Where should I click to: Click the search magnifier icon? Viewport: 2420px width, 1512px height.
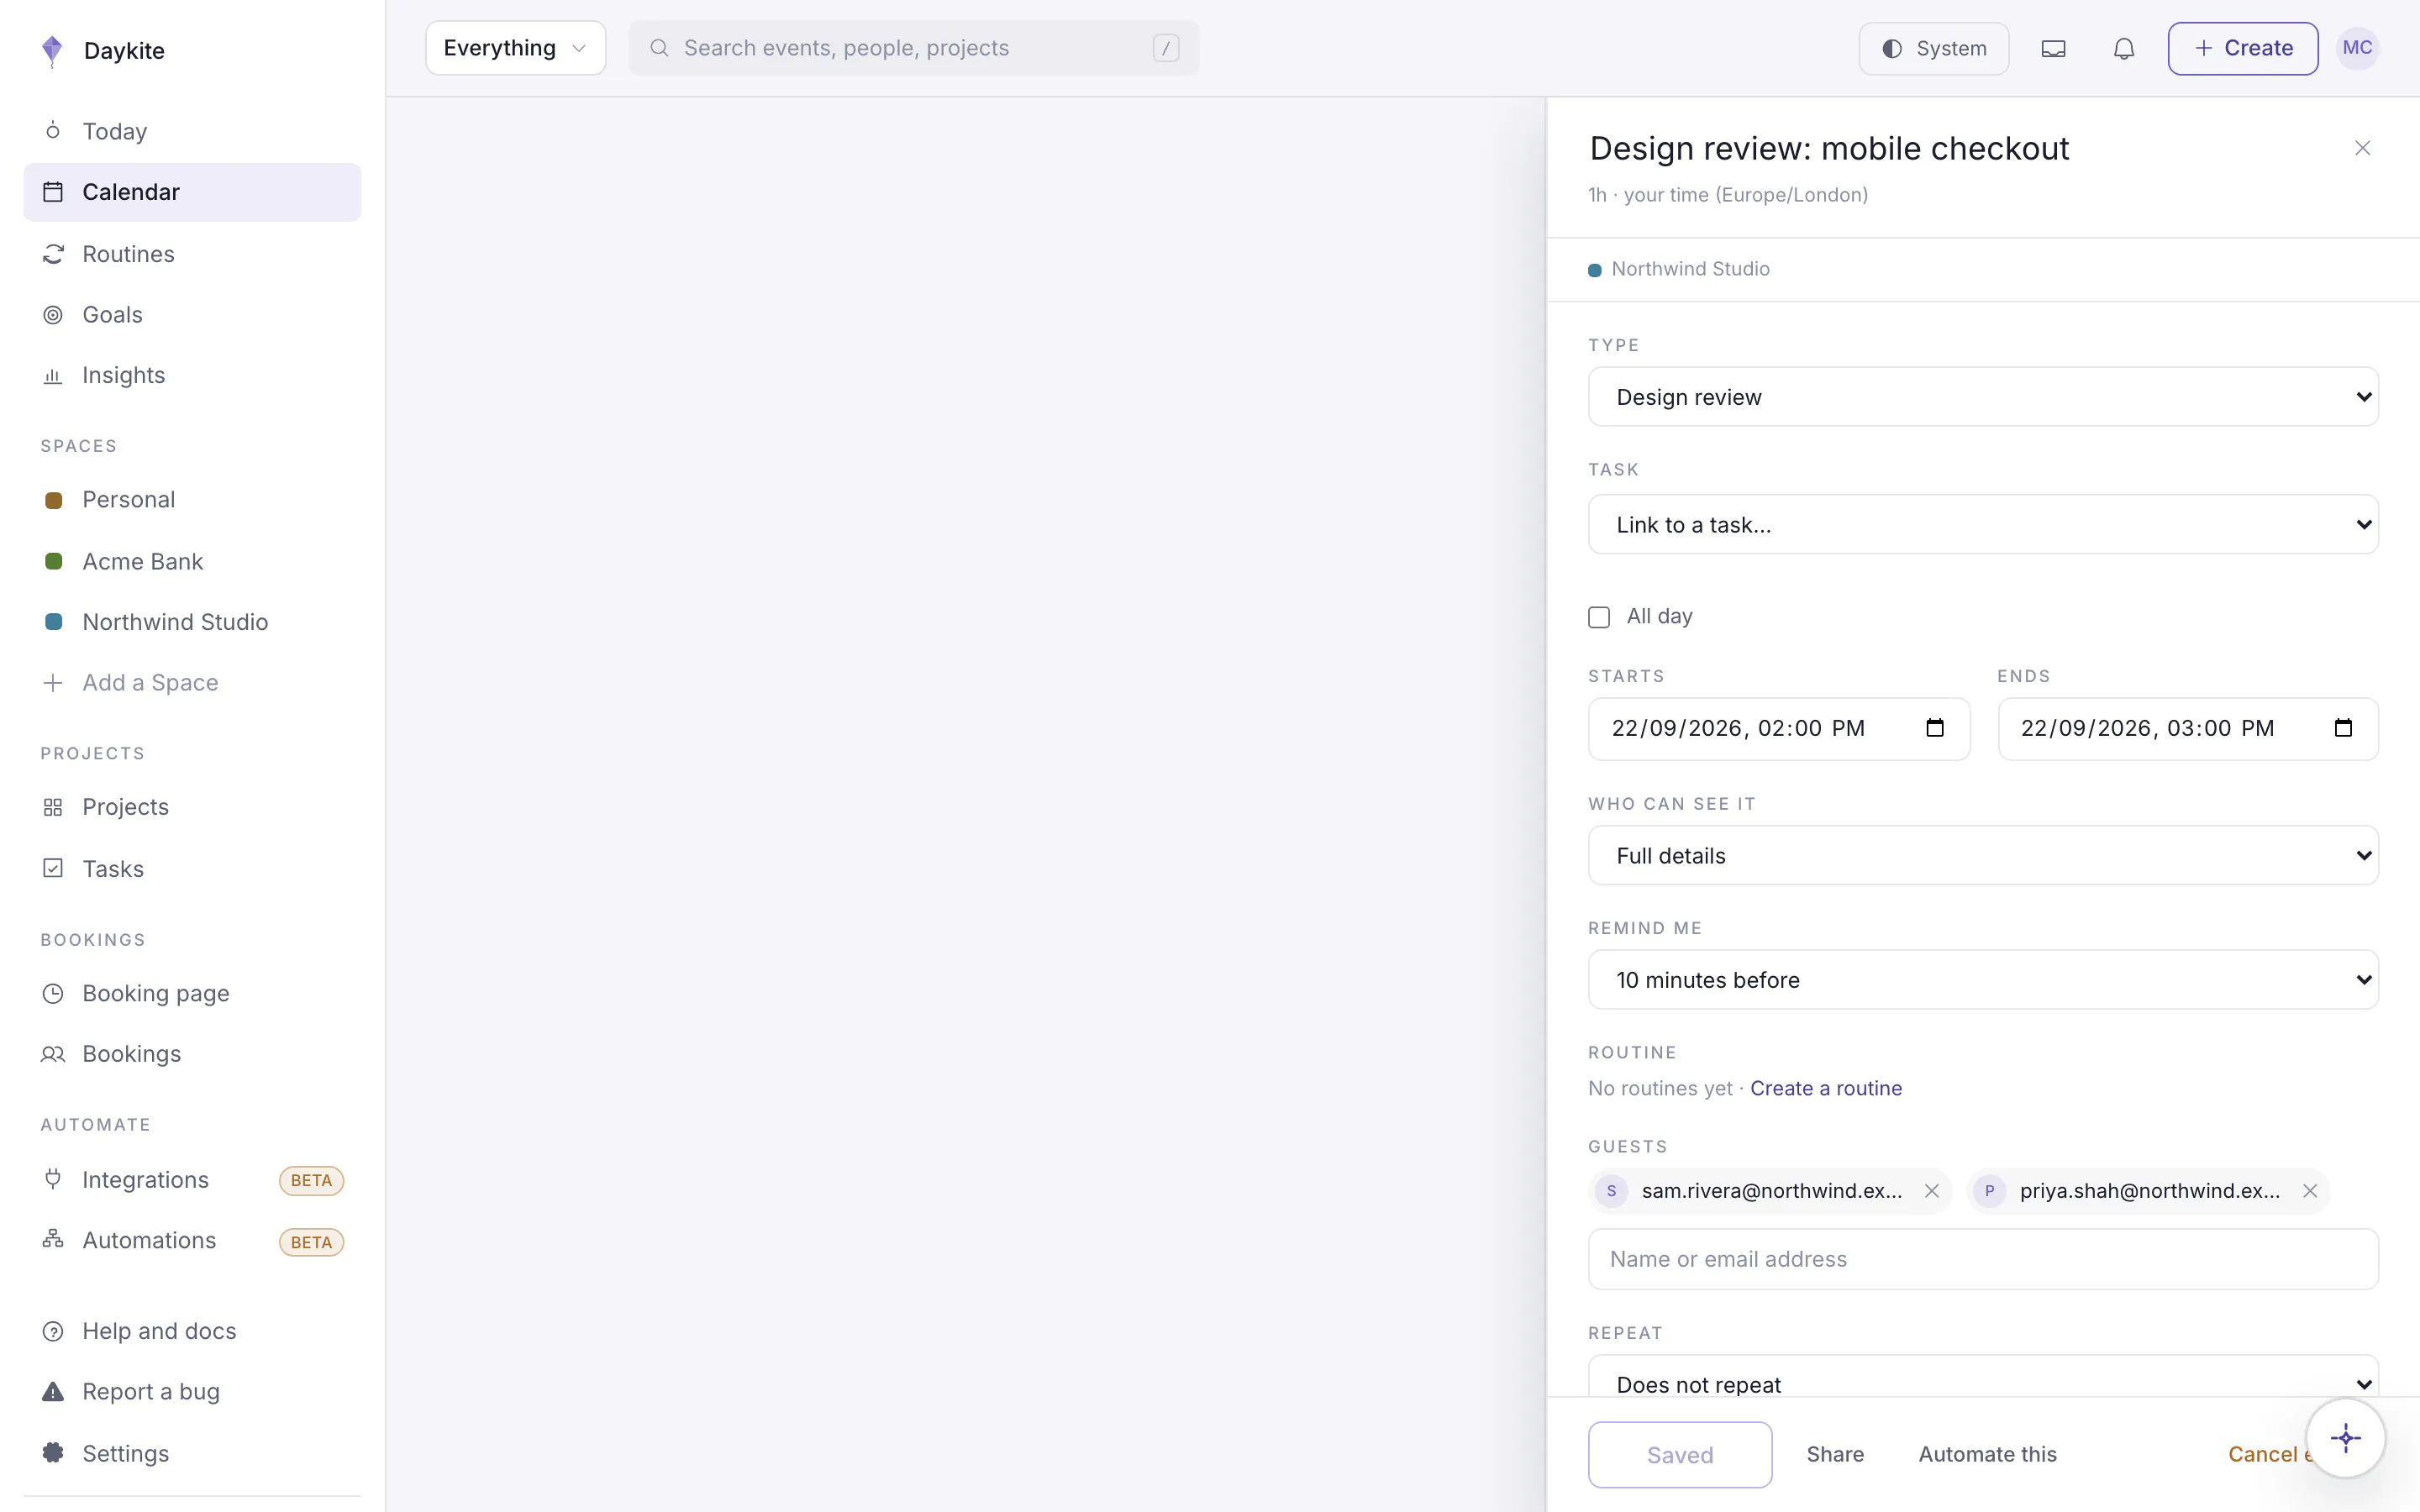point(659,48)
